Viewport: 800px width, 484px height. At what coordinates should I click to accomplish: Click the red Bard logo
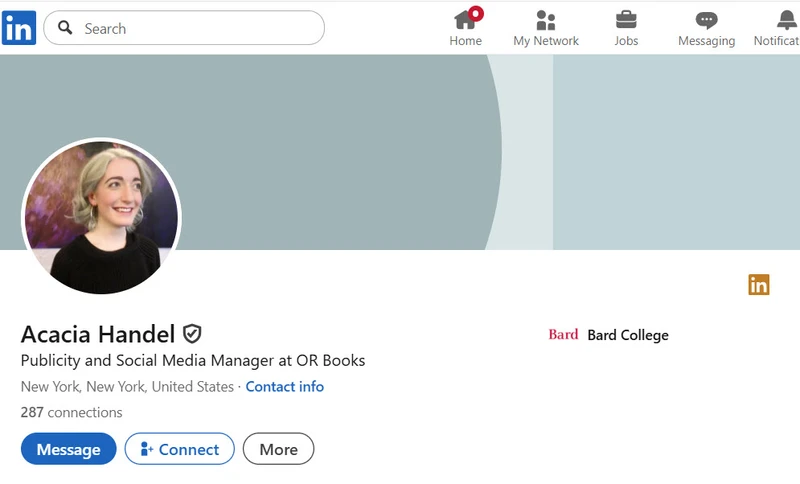563,335
